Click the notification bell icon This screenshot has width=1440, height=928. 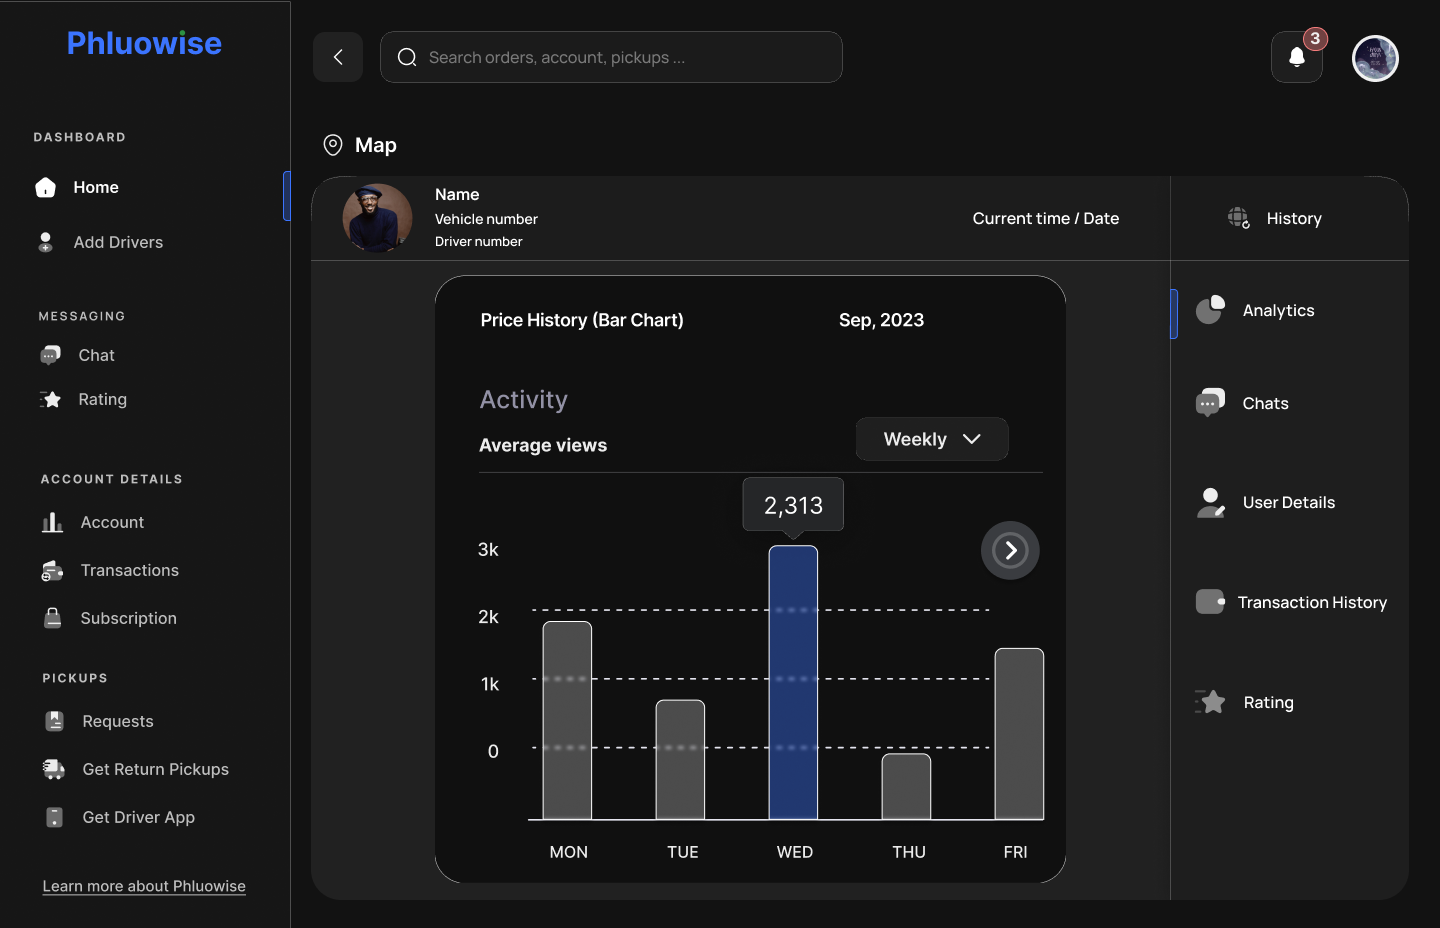[x=1296, y=58]
